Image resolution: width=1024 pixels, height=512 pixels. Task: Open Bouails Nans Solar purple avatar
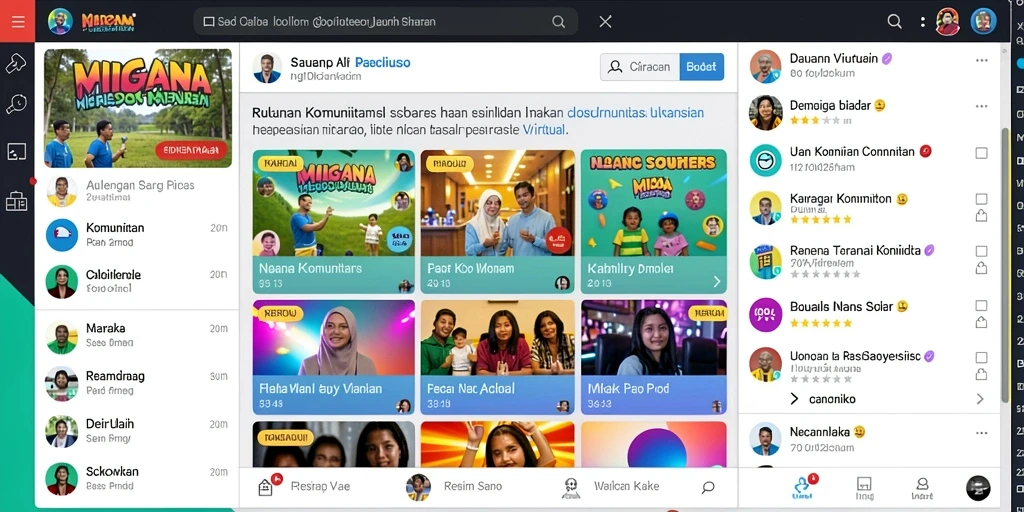[765, 315]
